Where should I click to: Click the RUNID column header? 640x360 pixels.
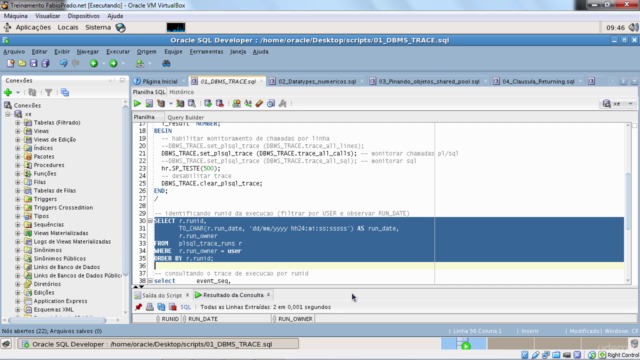[x=169, y=319]
